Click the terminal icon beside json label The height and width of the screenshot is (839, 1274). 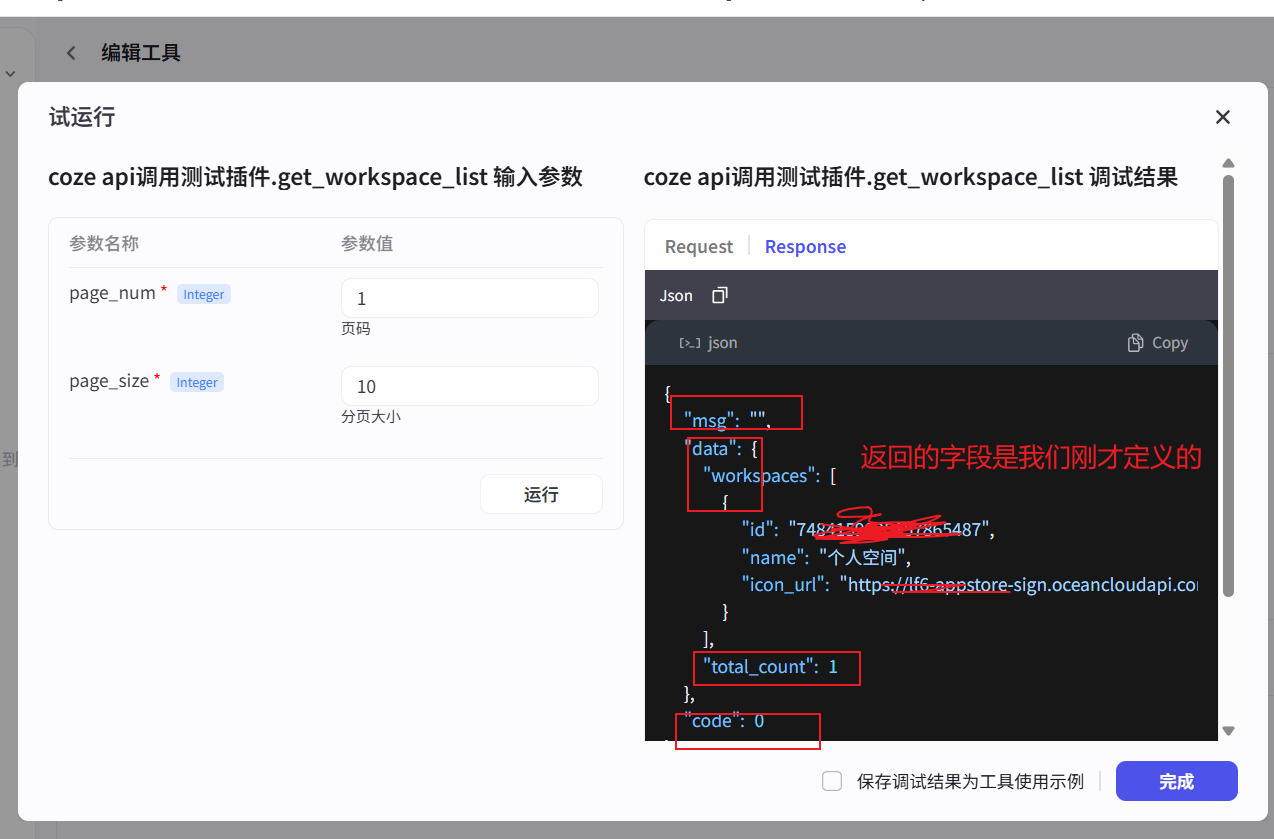click(x=689, y=343)
